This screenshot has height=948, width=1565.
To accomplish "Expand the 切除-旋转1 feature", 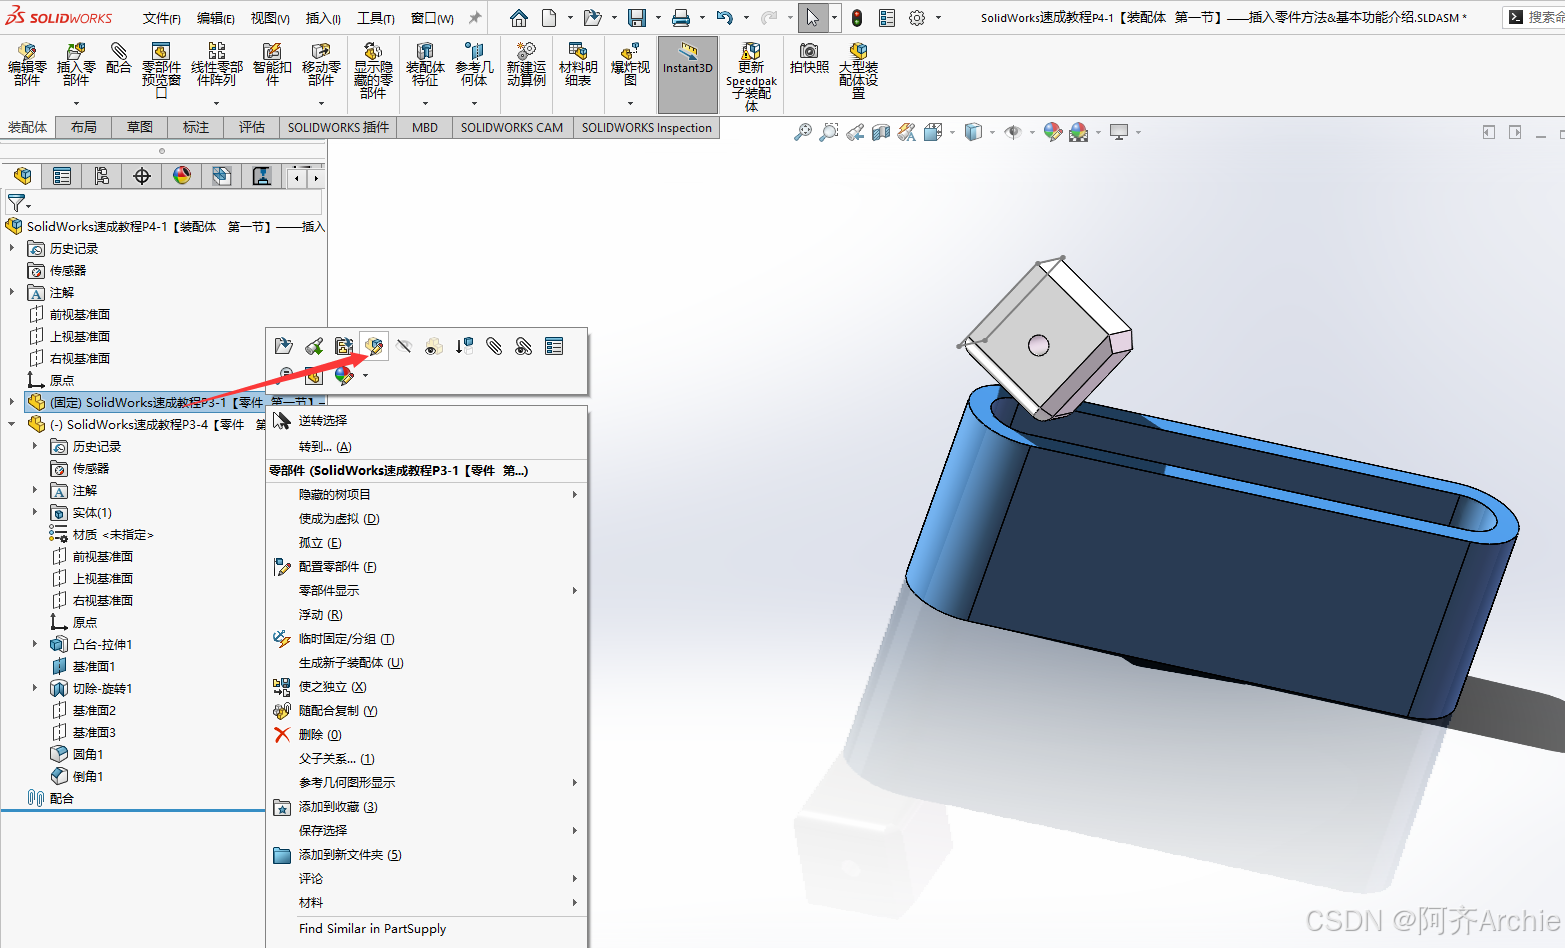I will (35, 688).
